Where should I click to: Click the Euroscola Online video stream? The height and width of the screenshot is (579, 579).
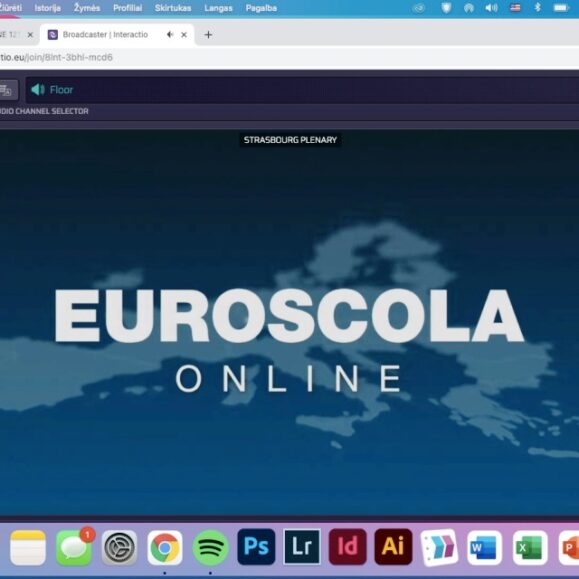click(x=290, y=322)
